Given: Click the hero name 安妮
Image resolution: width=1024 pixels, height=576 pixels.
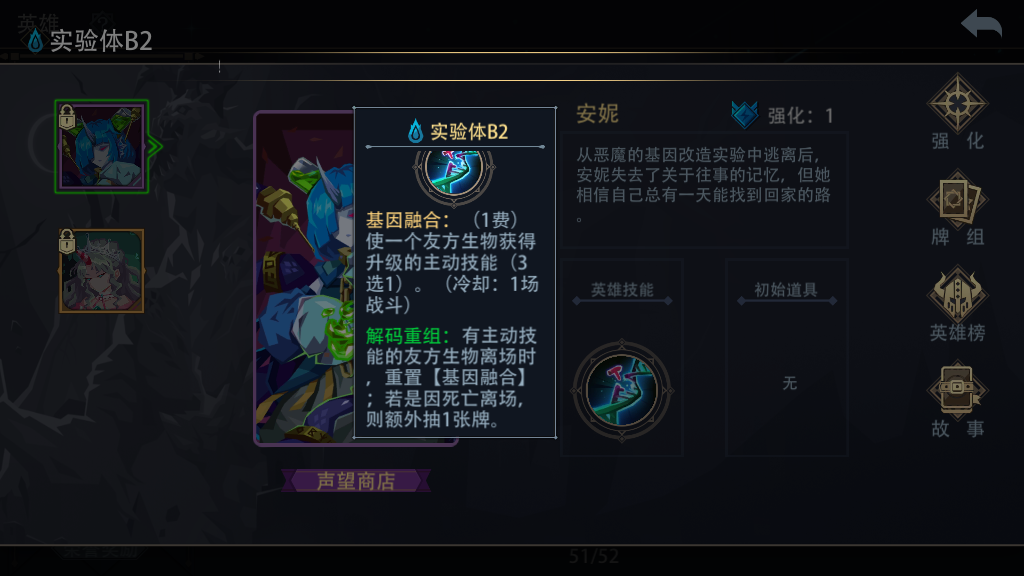Looking at the screenshot, I should [597, 114].
